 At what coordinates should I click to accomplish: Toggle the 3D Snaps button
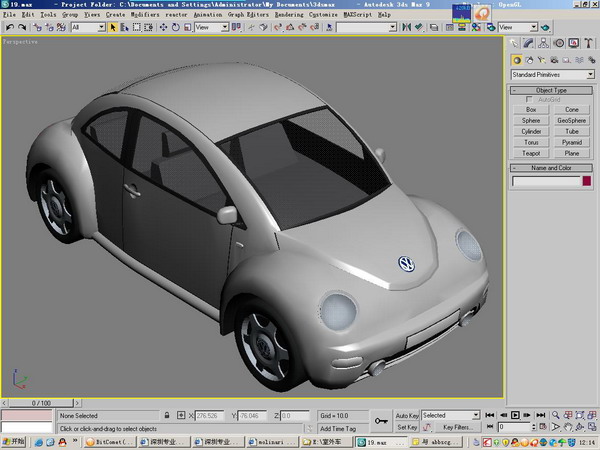coord(278,28)
